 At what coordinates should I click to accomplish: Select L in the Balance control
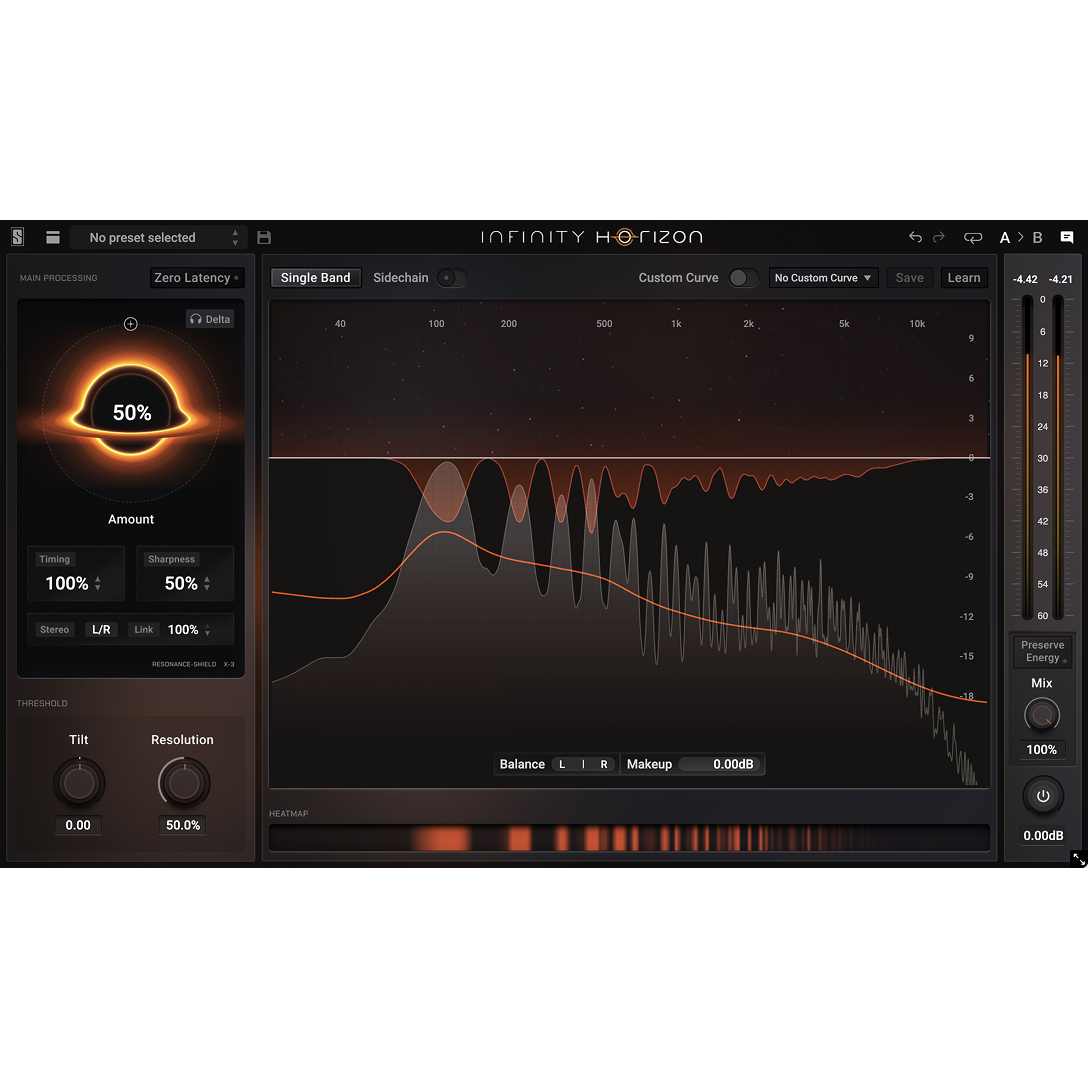coord(561,763)
